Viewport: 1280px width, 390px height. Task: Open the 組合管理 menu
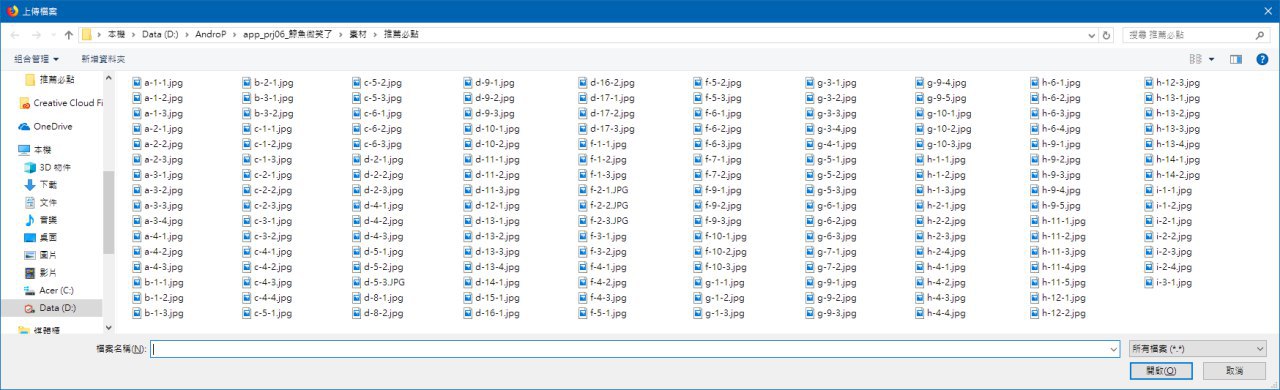coord(36,59)
